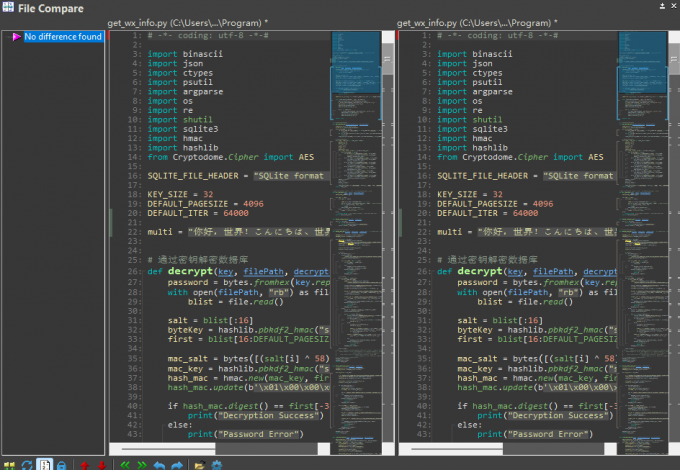Click 'import psutil' in right pane

[x=469, y=82]
